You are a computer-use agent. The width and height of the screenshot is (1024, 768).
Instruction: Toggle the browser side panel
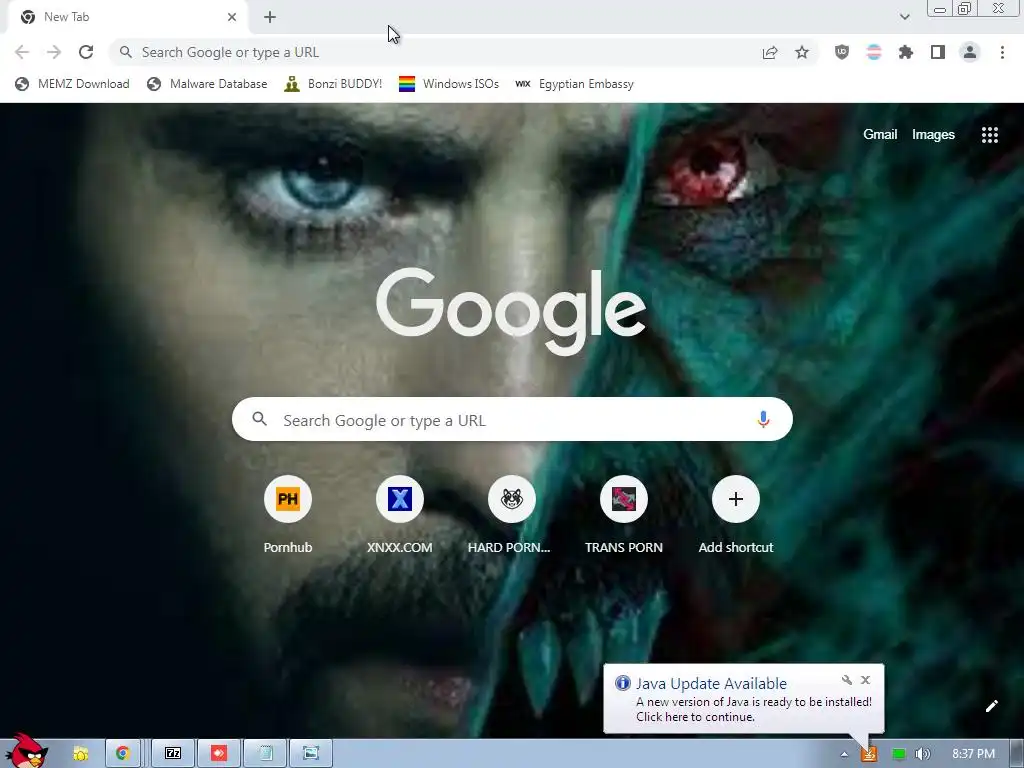(x=938, y=52)
